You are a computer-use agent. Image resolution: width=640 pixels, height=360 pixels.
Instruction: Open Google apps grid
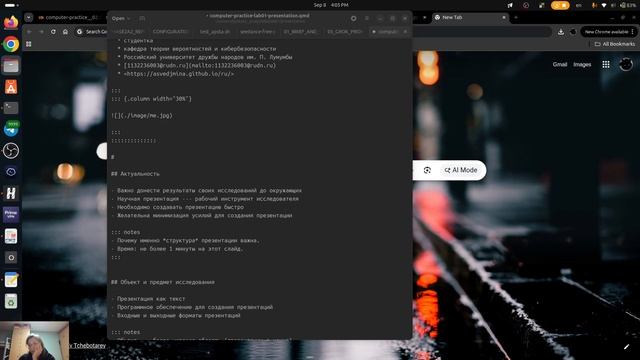click(606, 64)
